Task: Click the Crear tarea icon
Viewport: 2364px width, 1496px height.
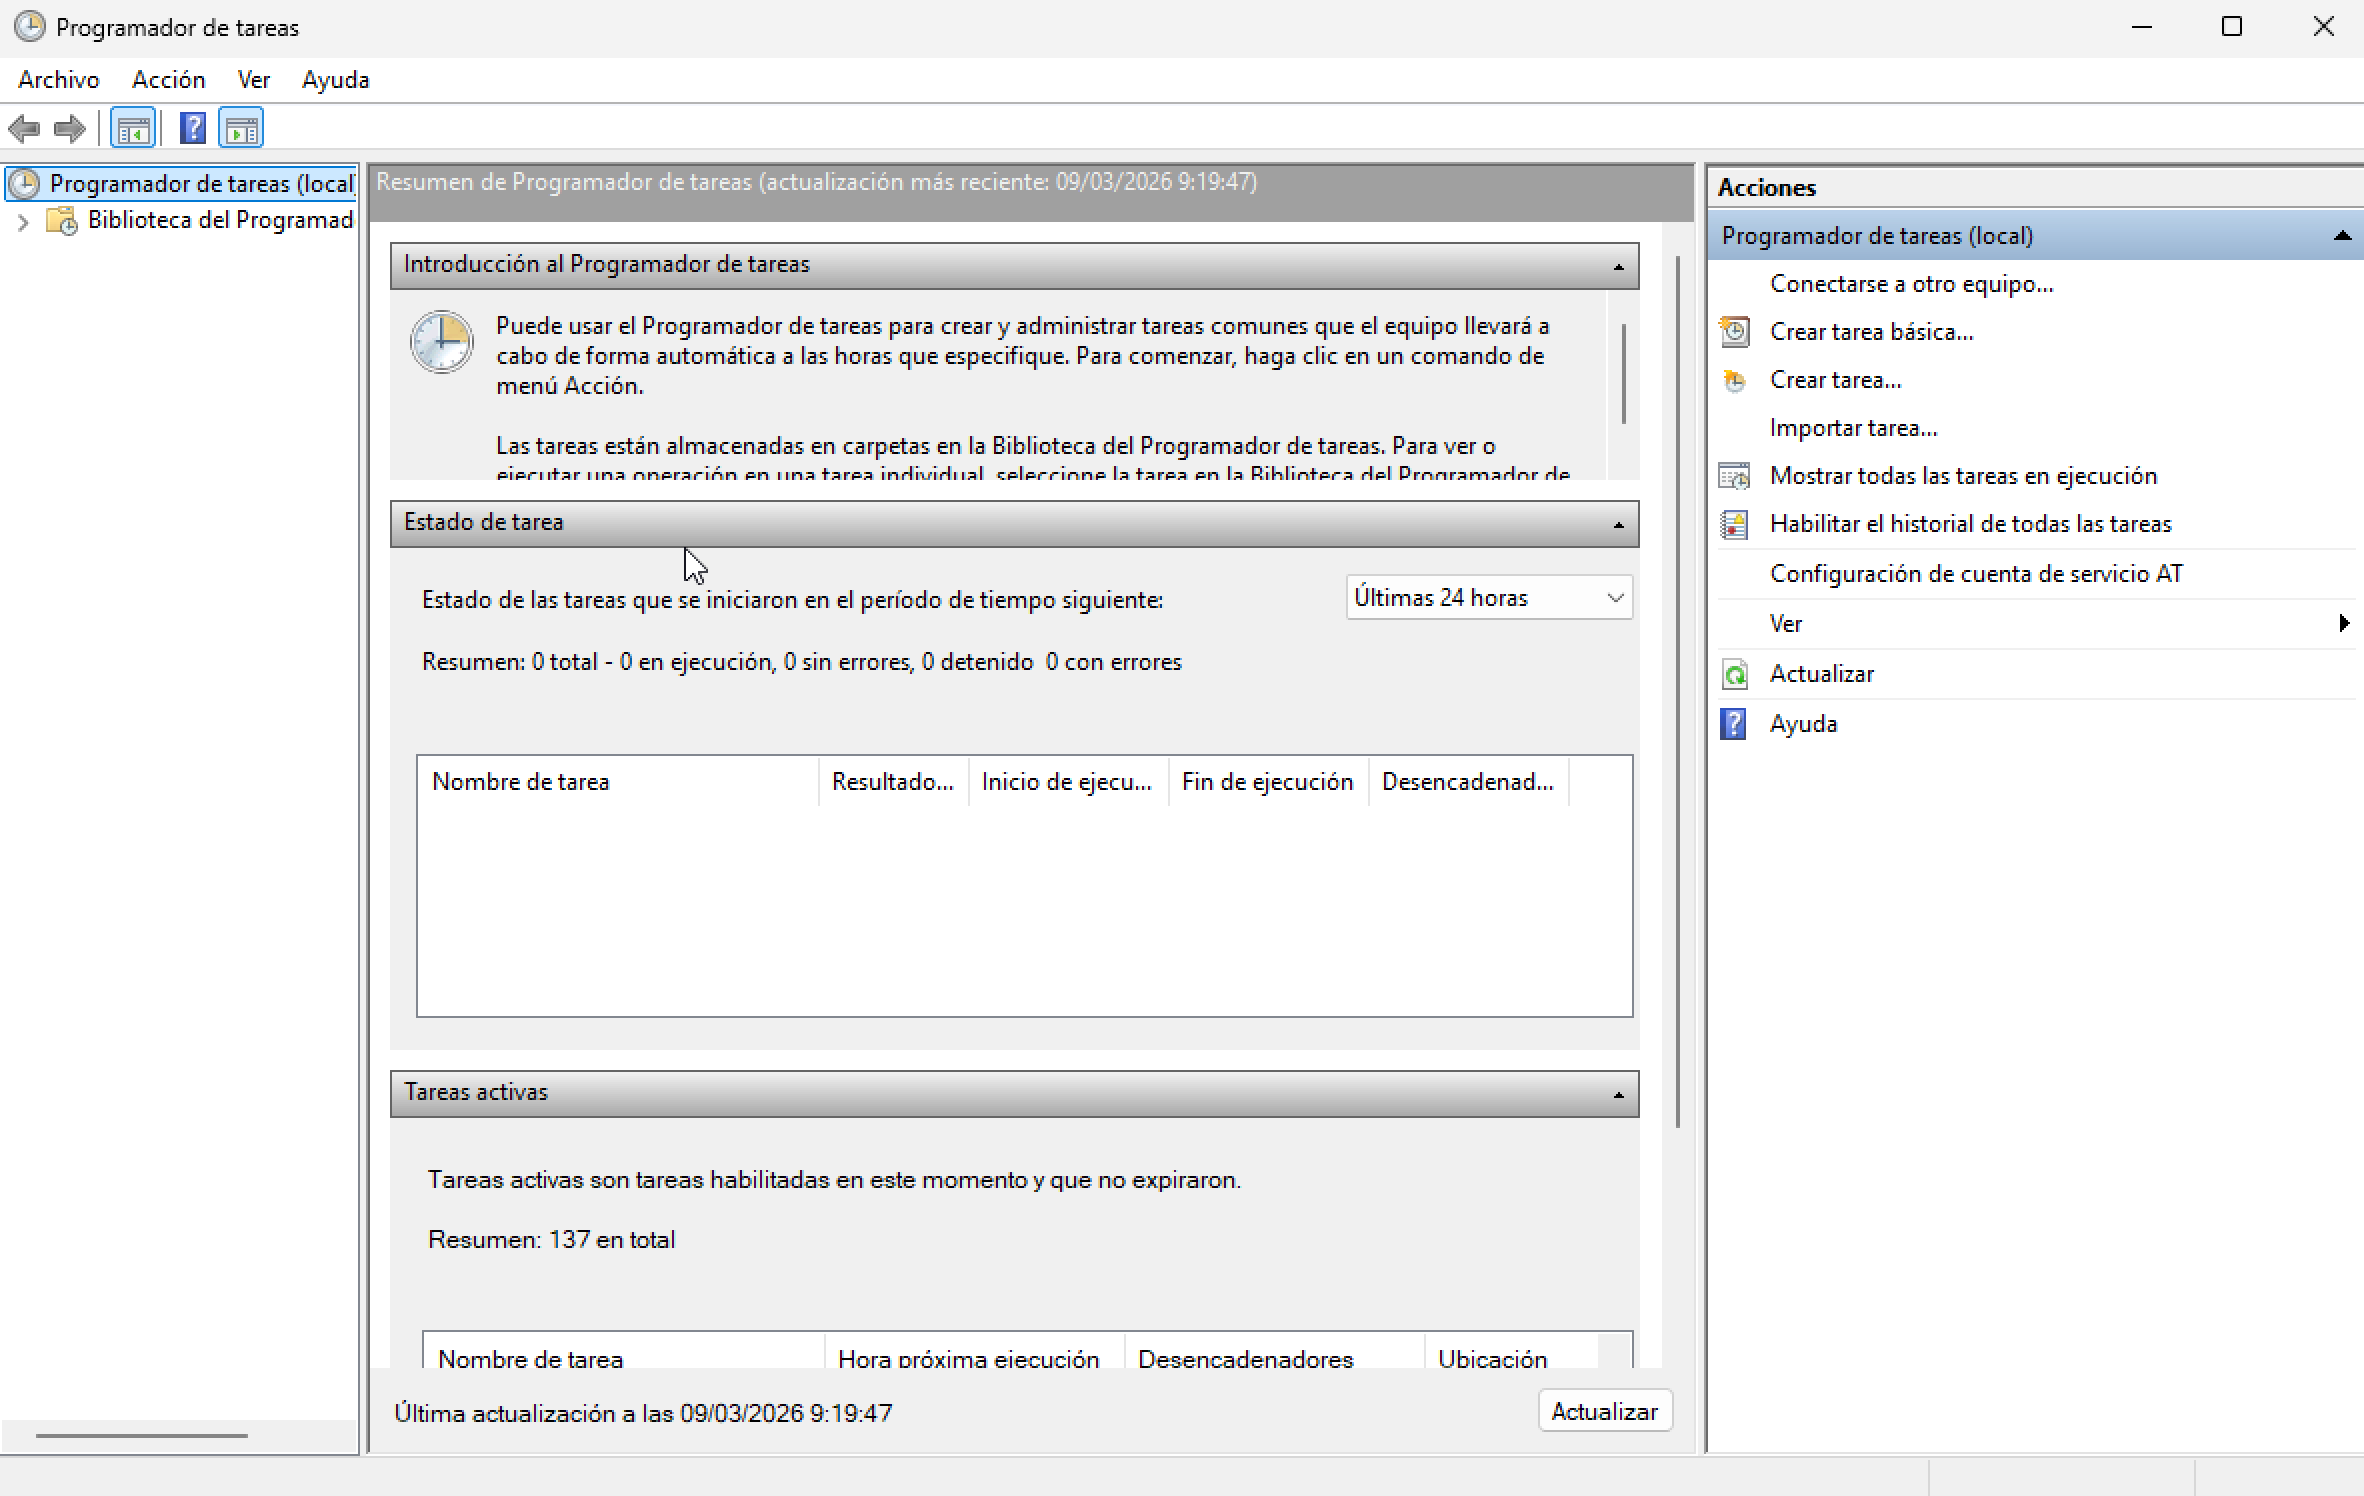Action: pos(1735,380)
